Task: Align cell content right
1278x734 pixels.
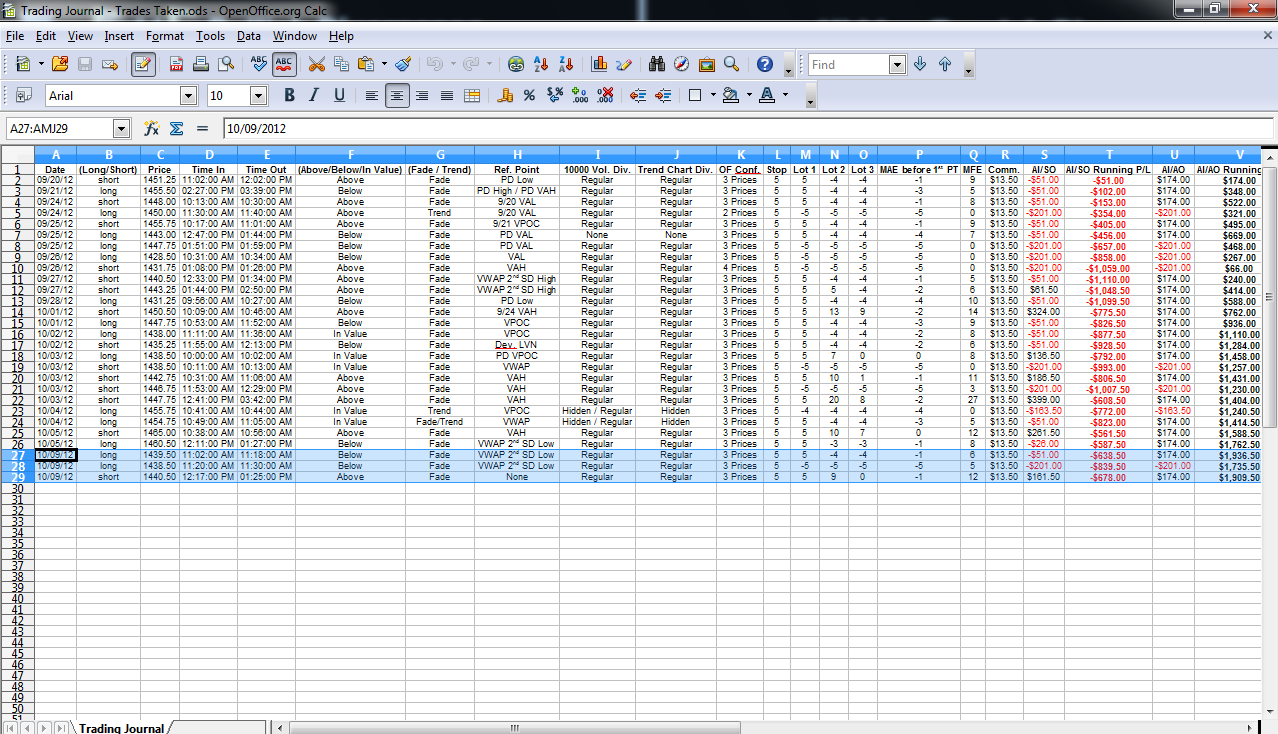Action: pyautogui.click(x=422, y=95)
